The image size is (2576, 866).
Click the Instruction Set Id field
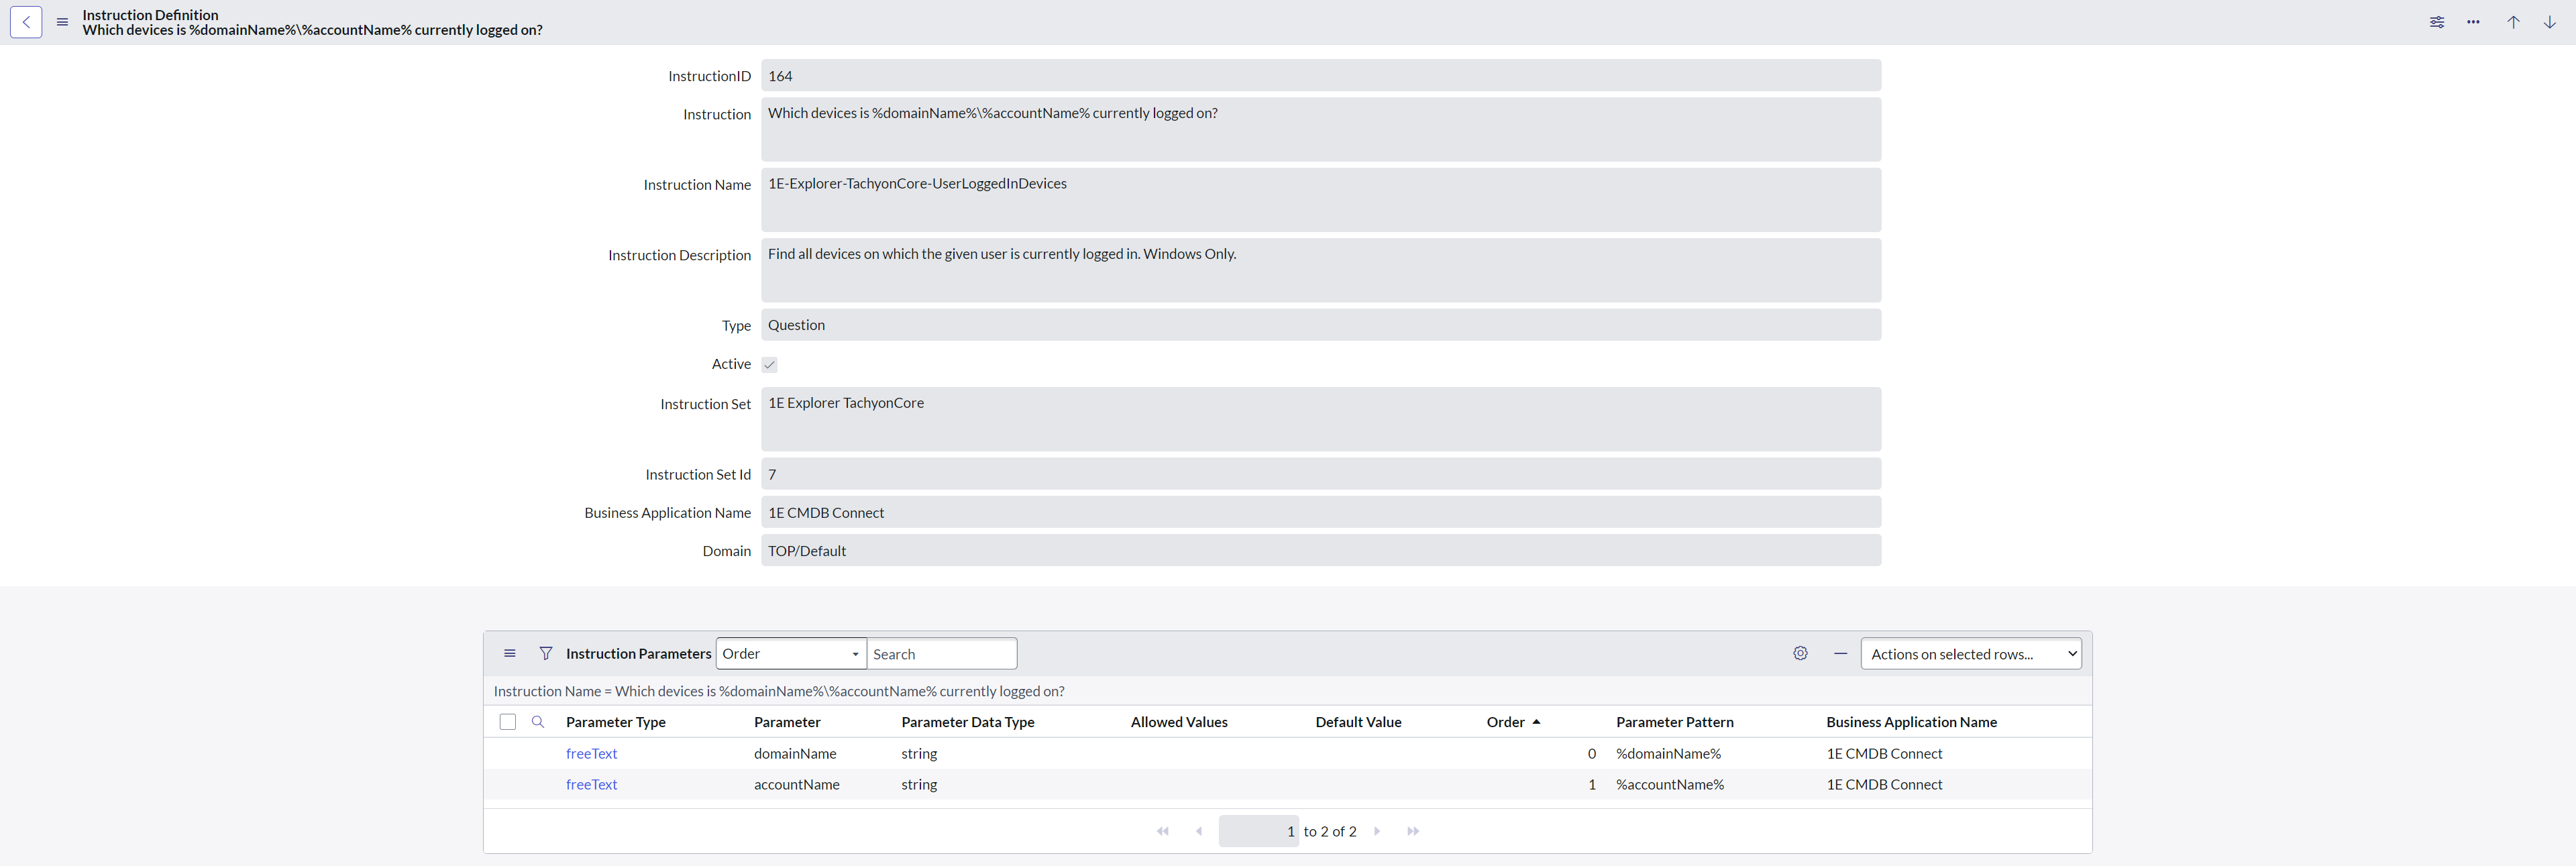click(x=1321, y=474)
